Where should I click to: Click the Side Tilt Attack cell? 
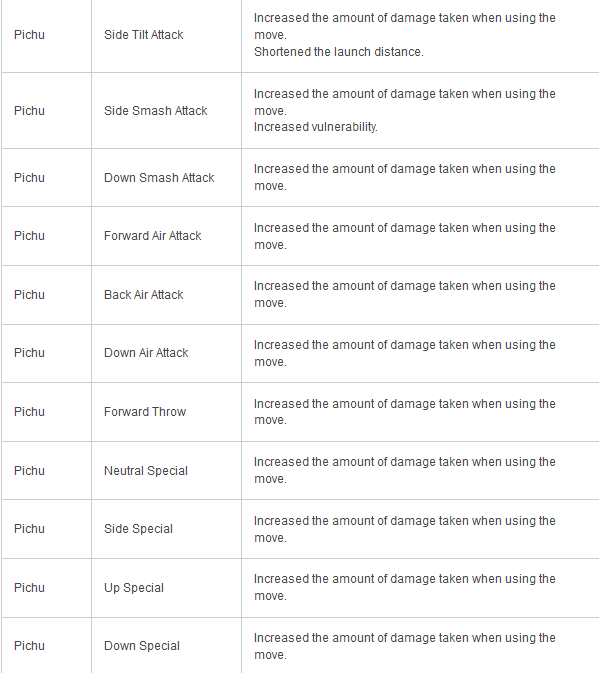point(166,35)
